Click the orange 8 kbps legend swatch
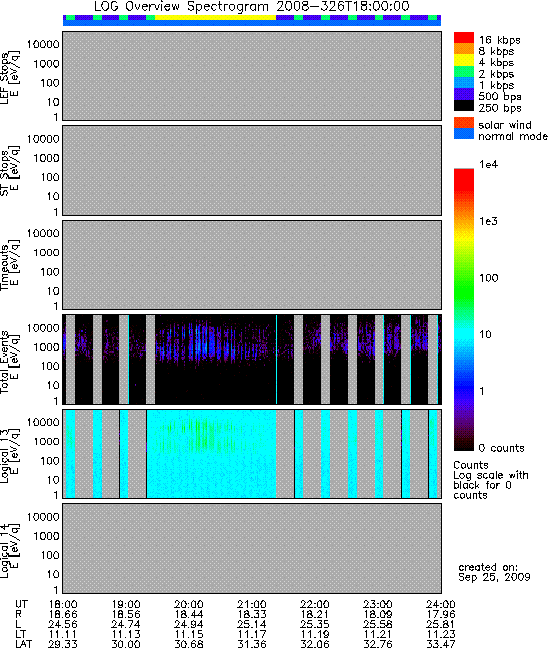This screenshot has width=548, height=648. [464, 49]
